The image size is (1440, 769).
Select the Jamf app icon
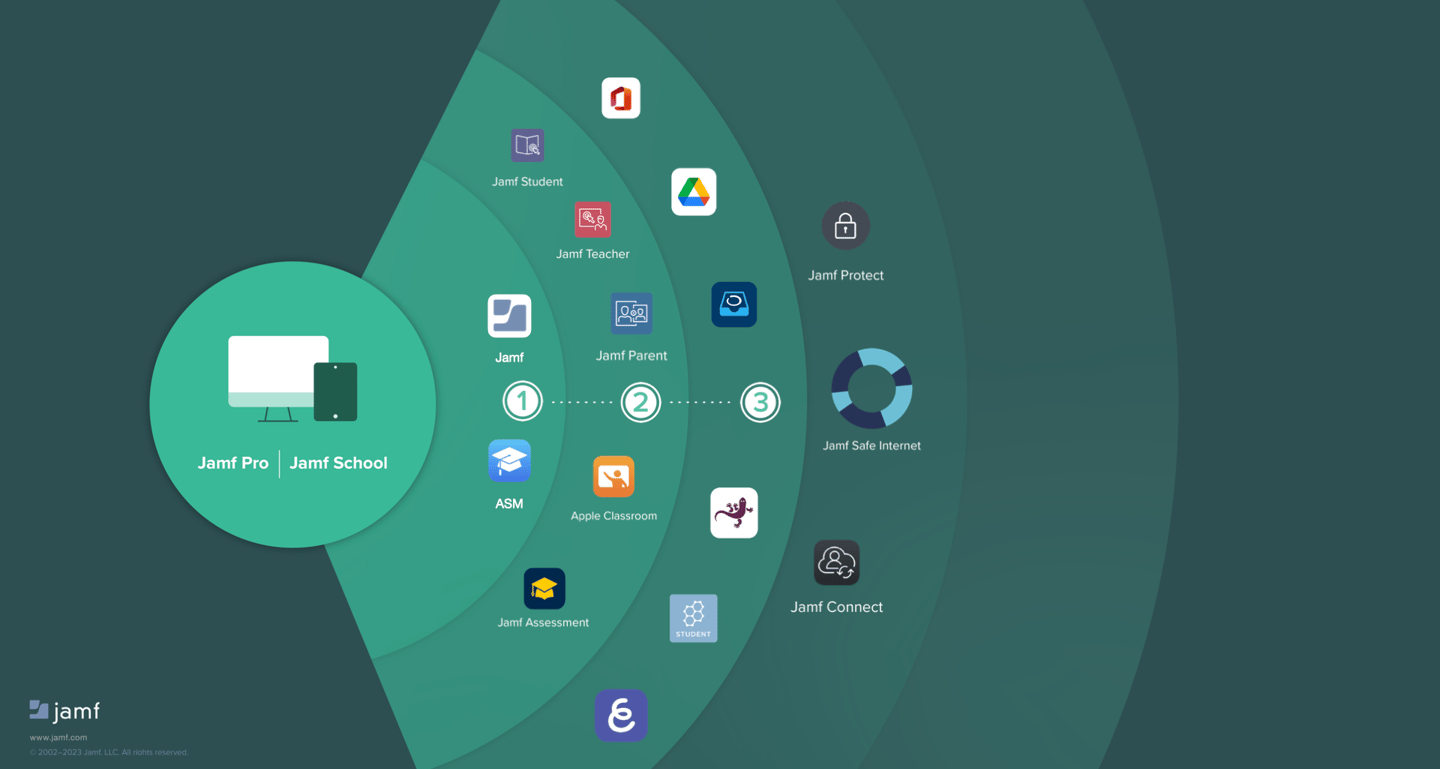[509, 316]
